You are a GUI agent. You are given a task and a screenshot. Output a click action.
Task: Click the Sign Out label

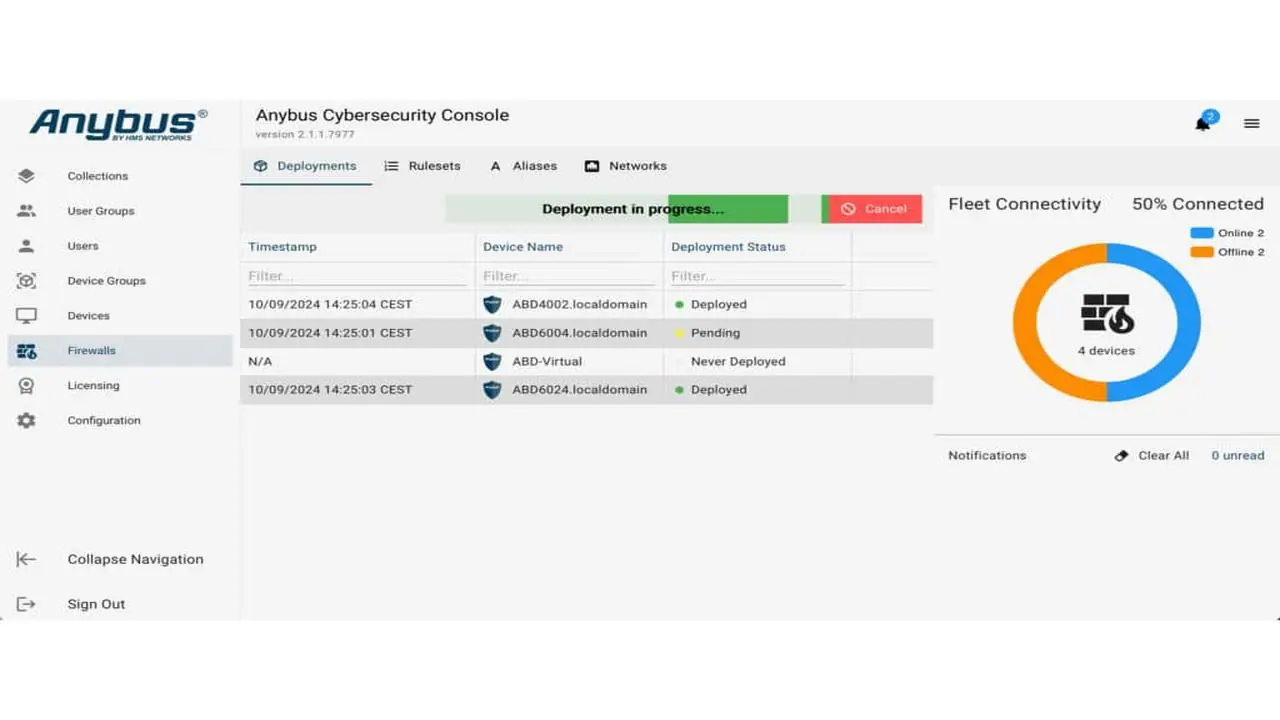pos(96,604)
